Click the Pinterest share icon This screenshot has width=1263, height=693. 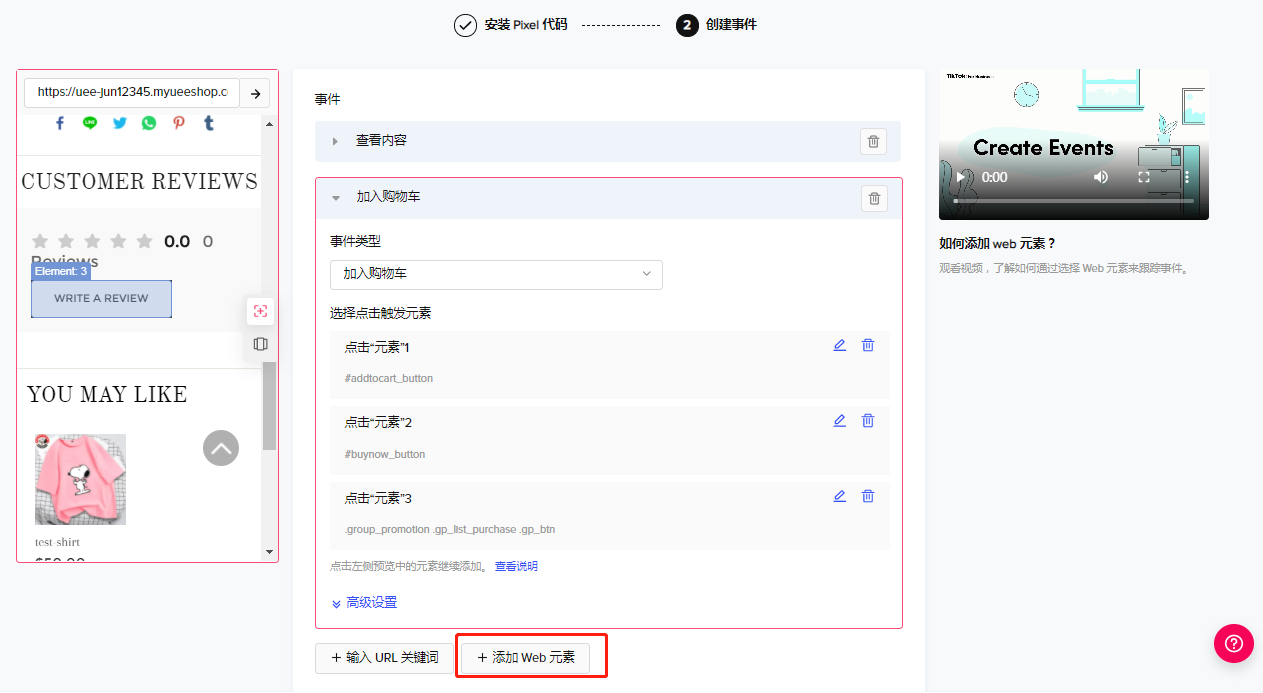[x=179, y=123]
